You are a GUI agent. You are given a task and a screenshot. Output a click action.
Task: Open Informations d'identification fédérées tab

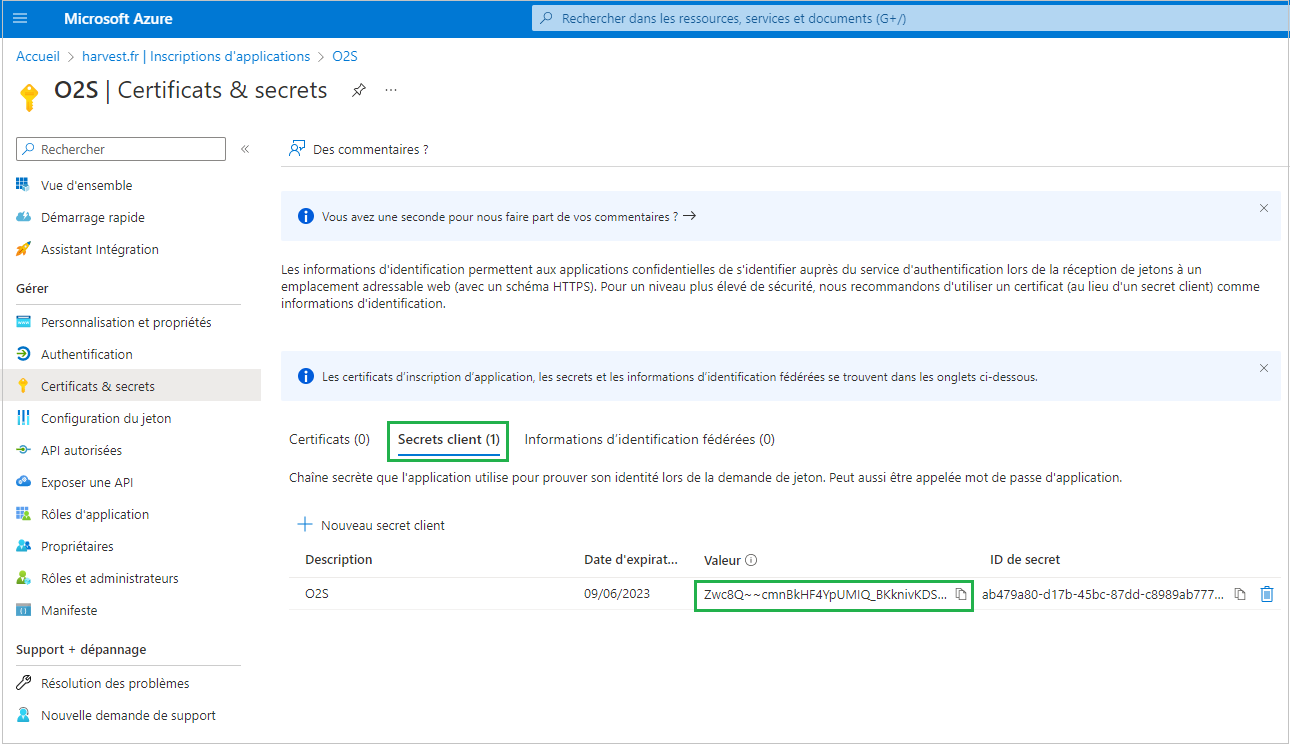click(x=649, y=439)
